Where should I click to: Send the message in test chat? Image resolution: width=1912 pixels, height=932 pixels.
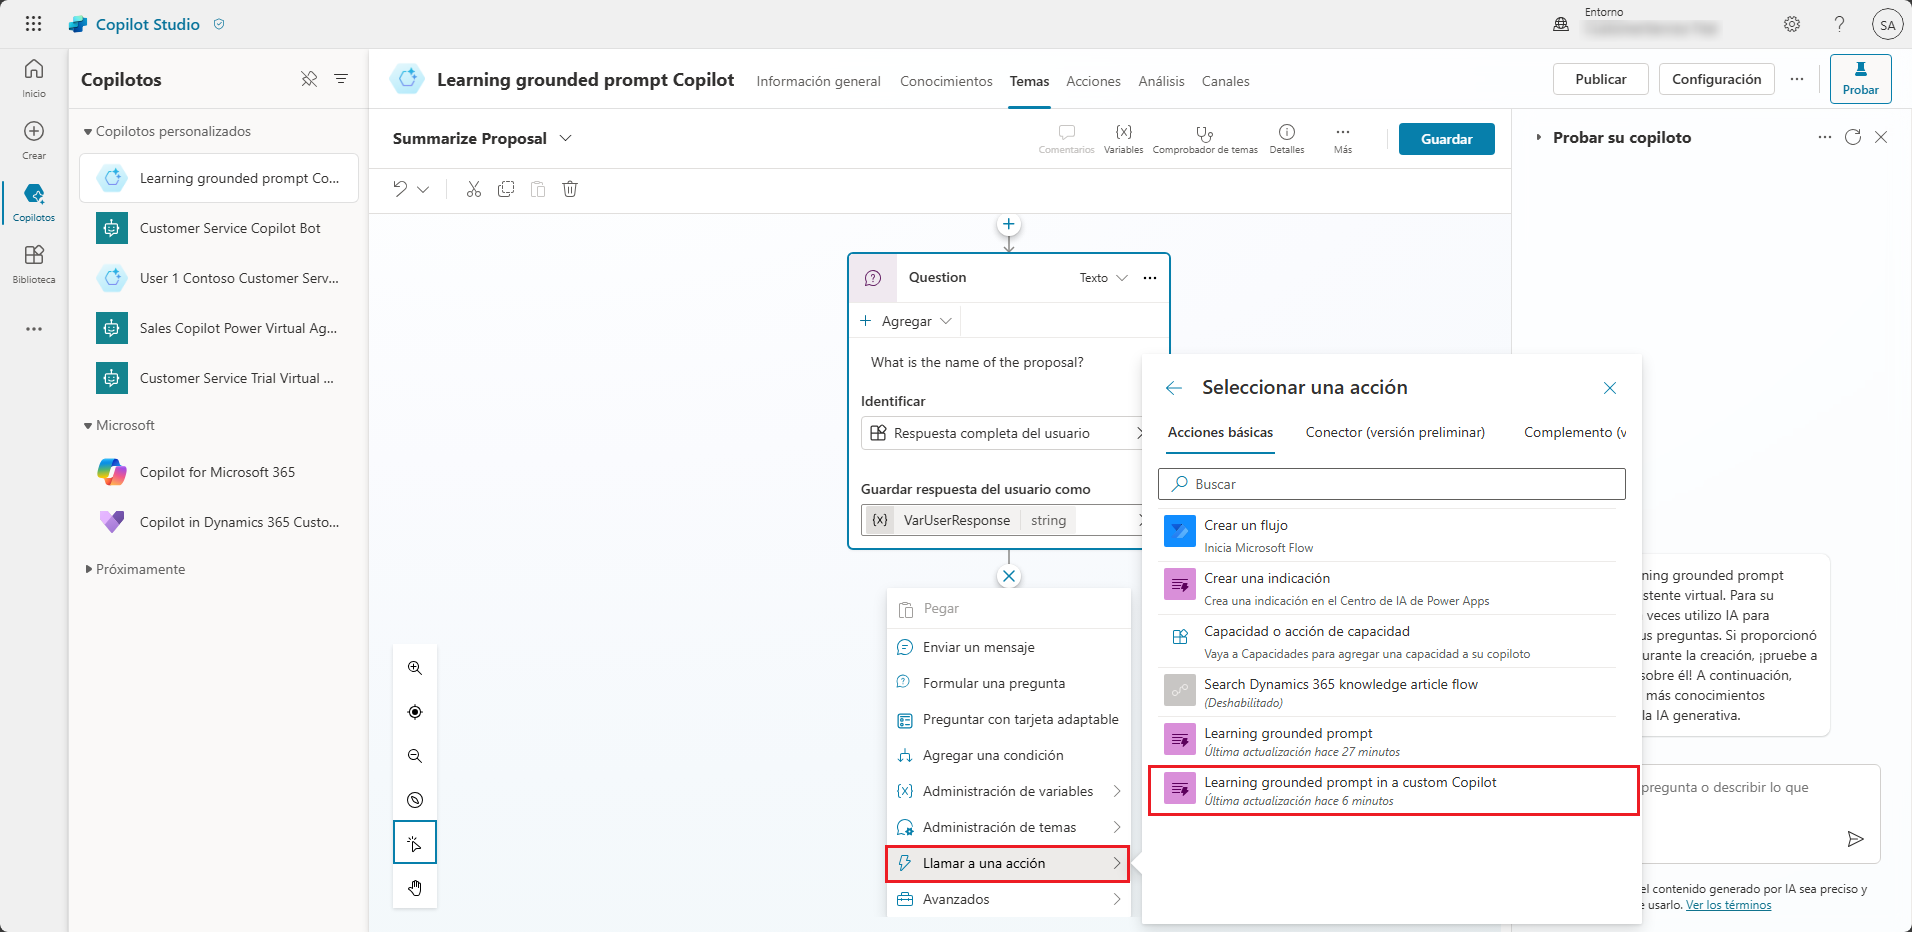(x=1855, y=839)
